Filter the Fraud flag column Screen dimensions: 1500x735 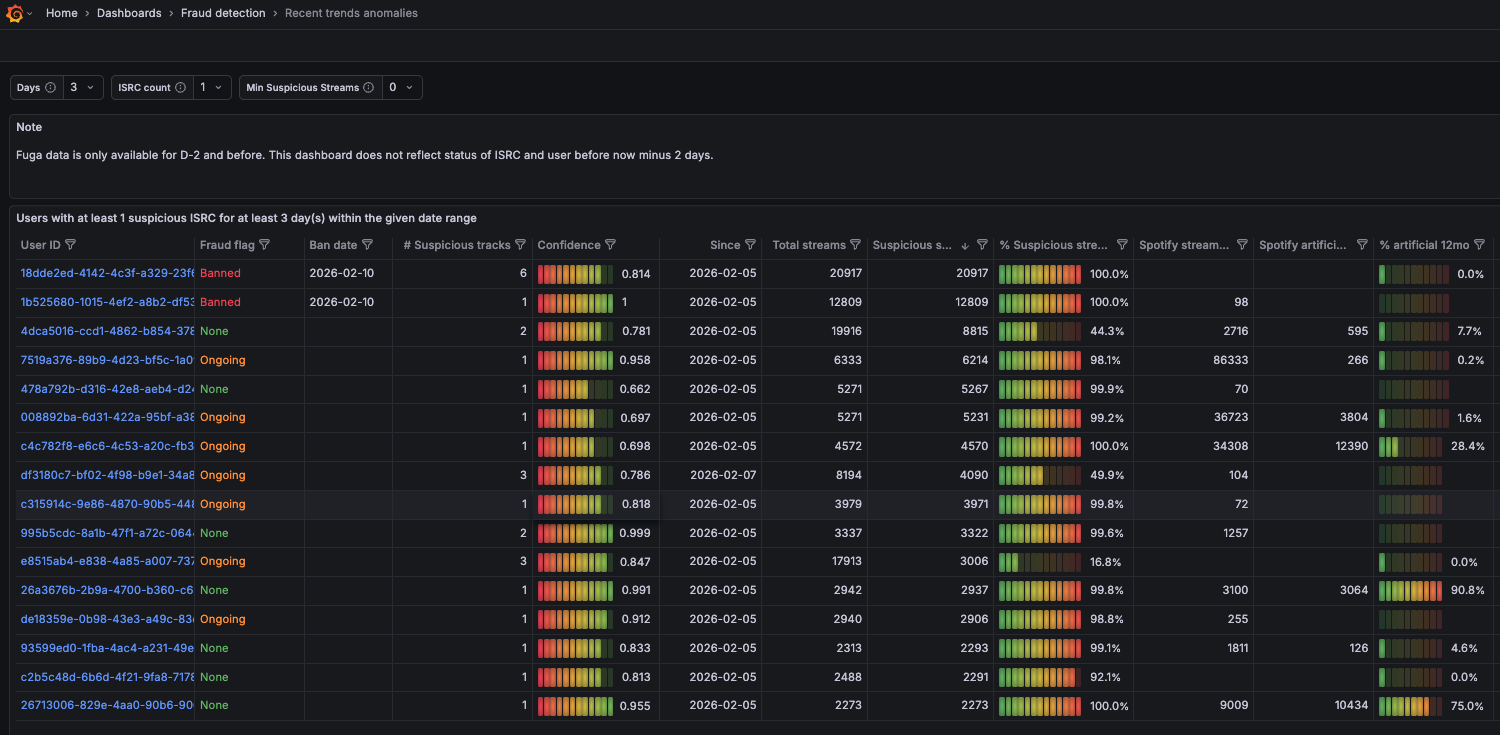[x=266, y=245]
